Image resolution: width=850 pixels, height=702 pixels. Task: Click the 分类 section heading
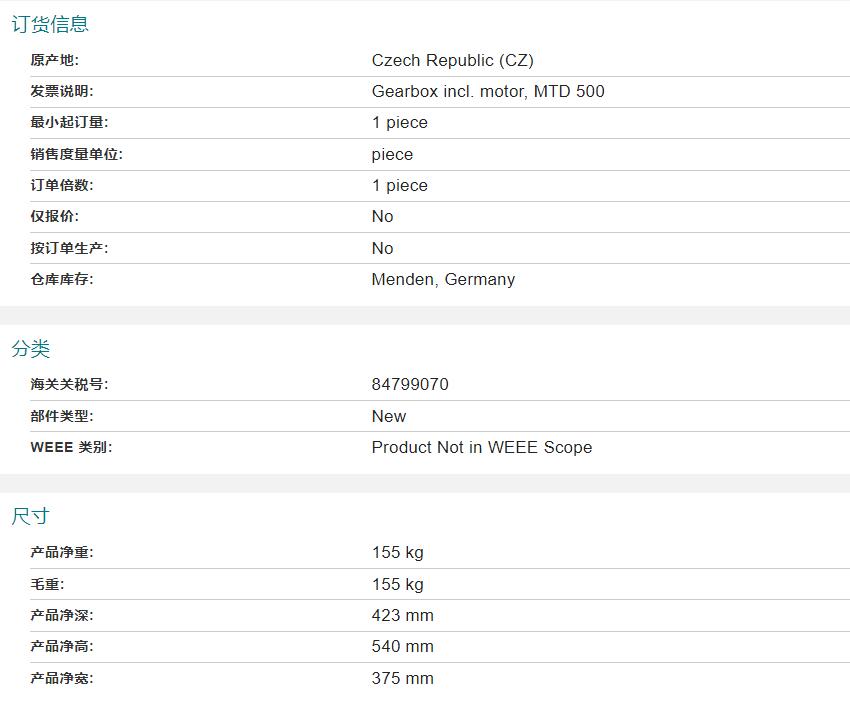31,349
